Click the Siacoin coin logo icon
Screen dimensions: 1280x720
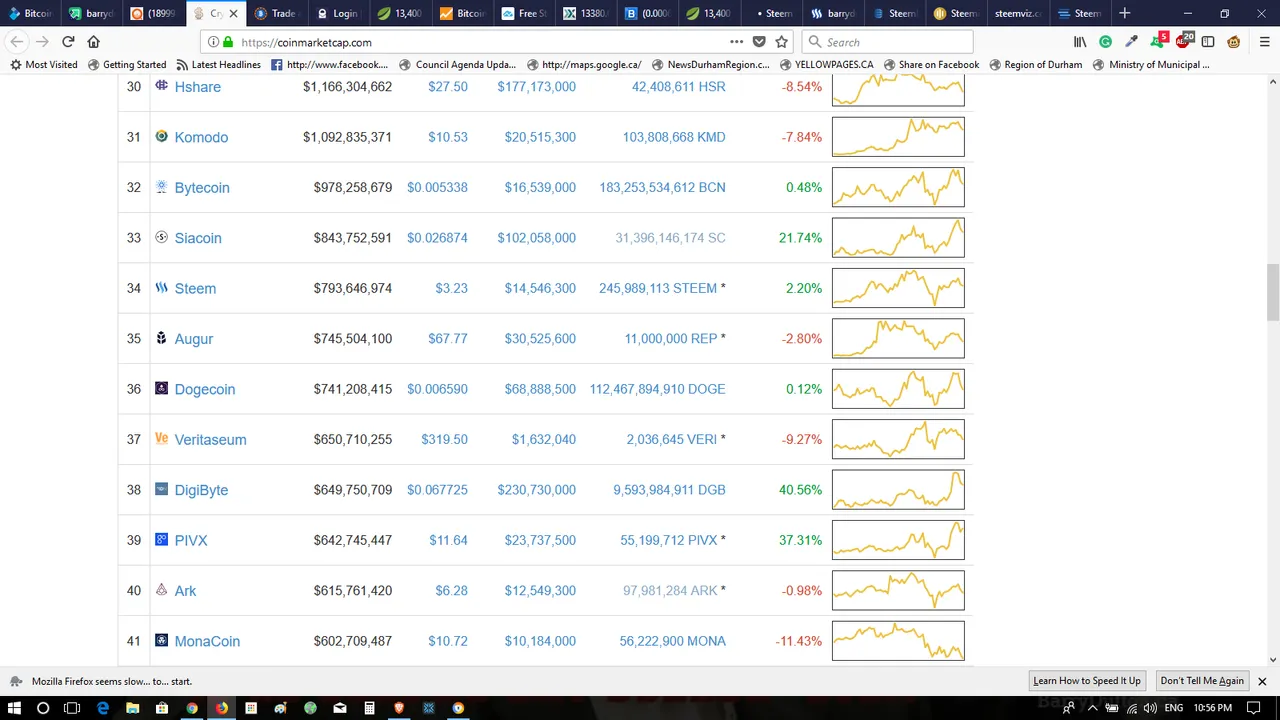161,237
